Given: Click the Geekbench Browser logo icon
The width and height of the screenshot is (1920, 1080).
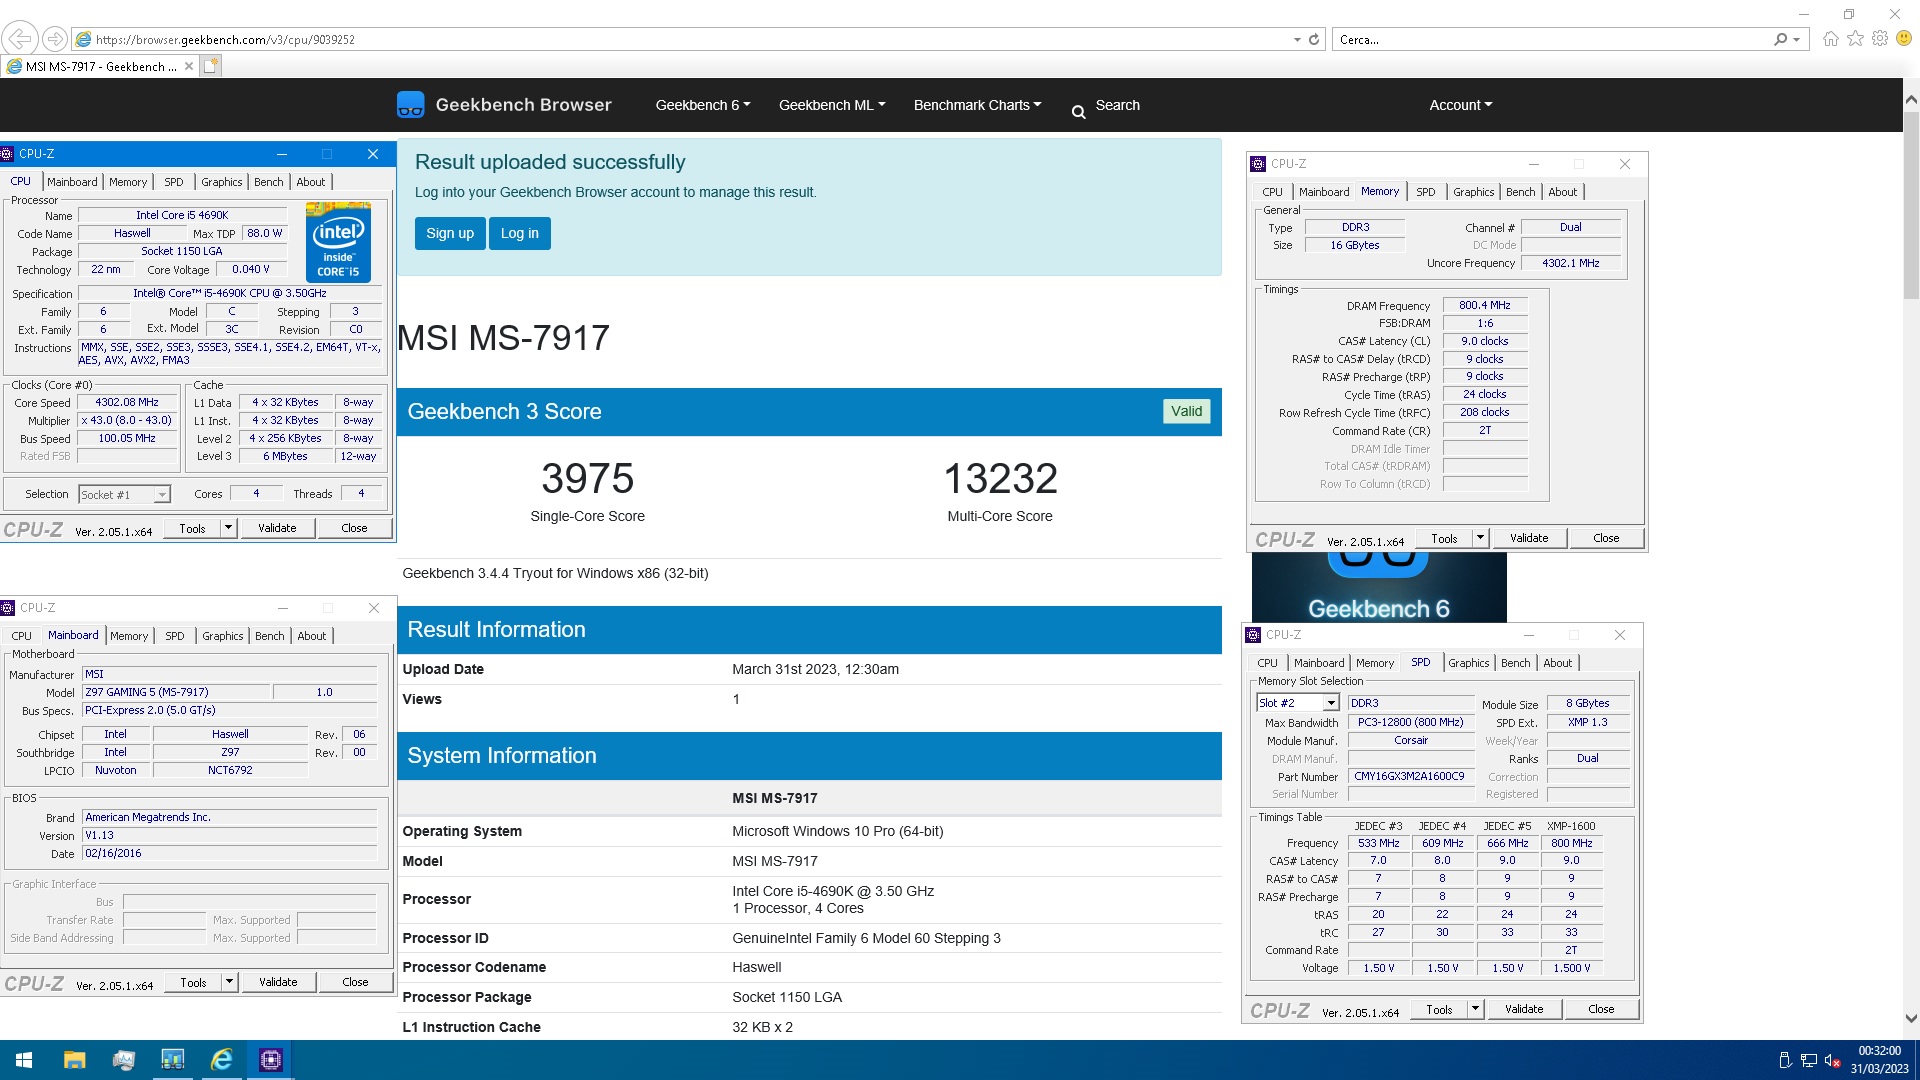Looking at the screenshot, I should pyautogui.click(x=410, y=105).
